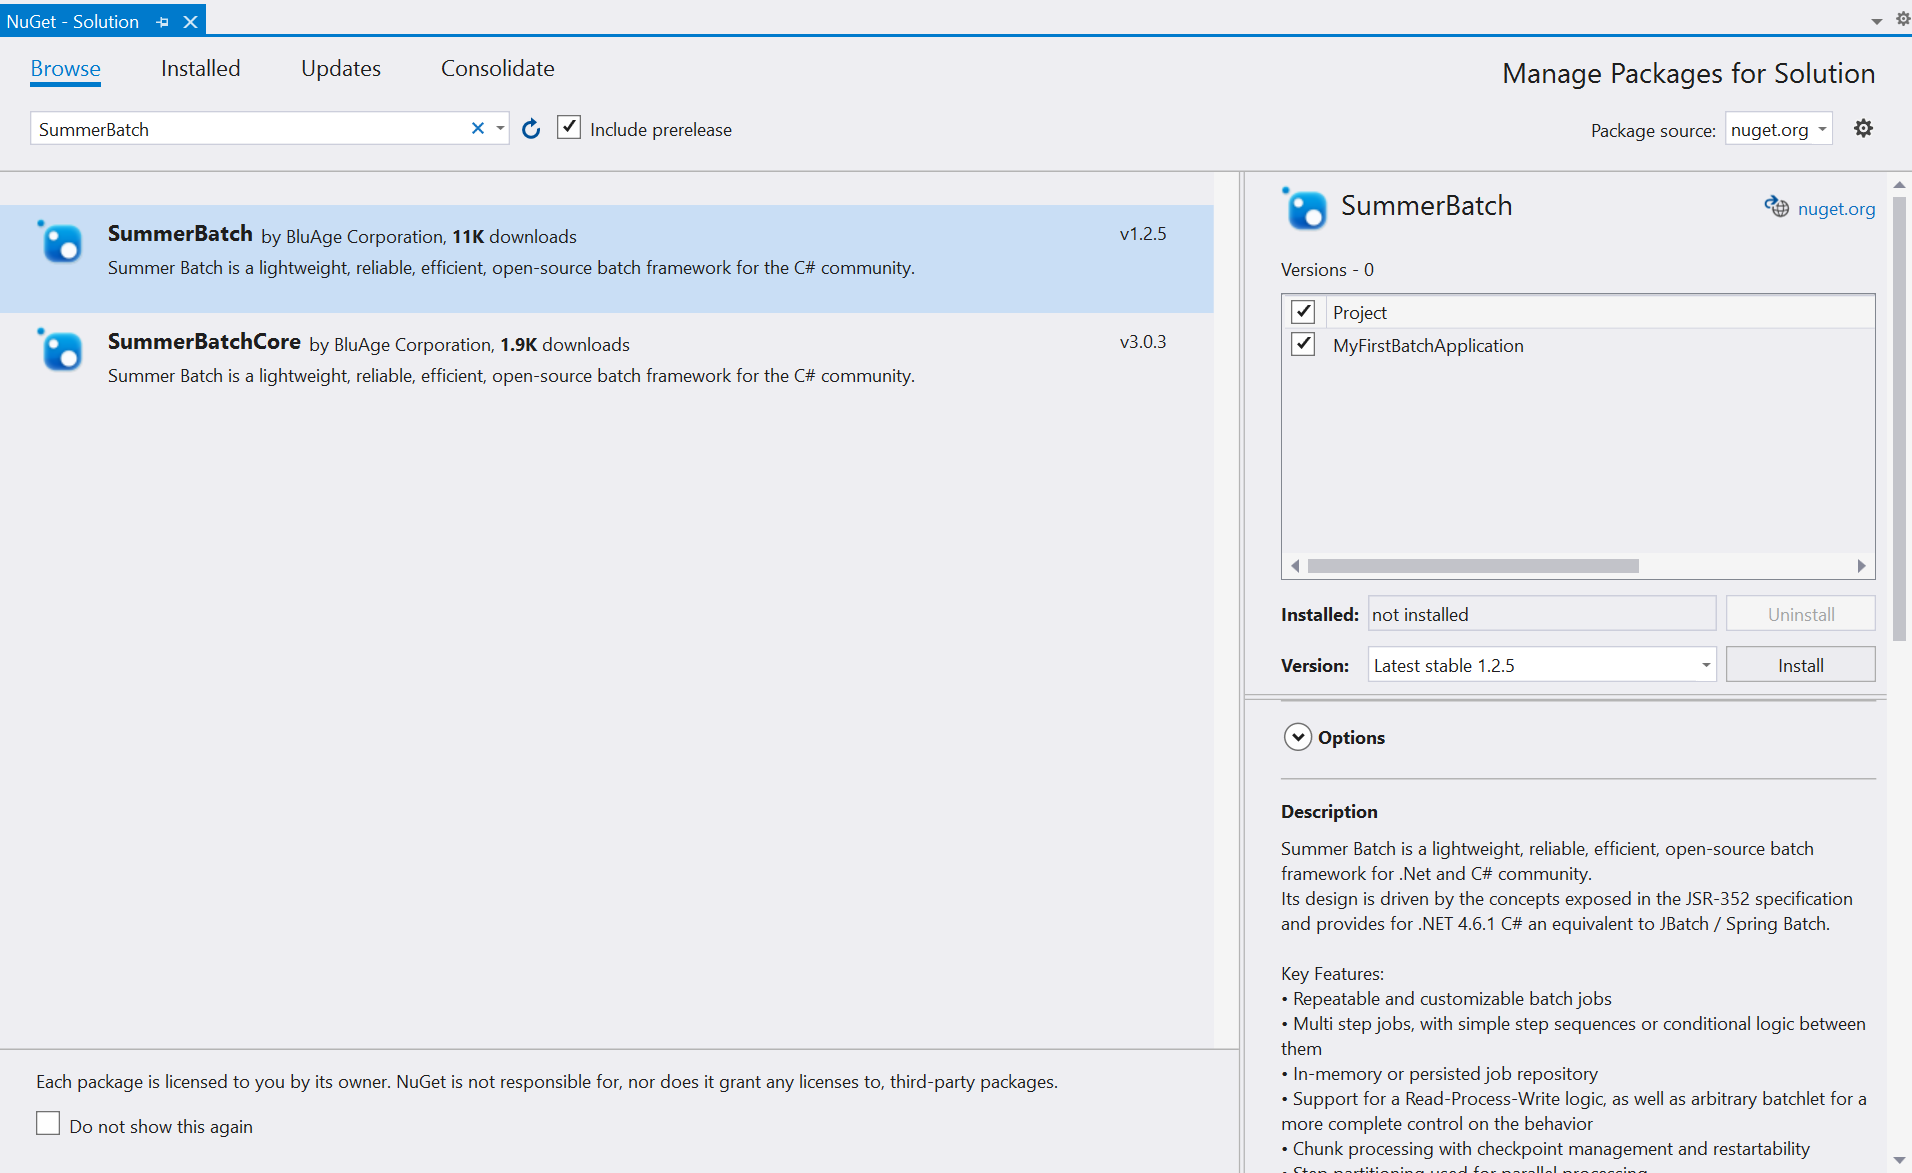Select the SummerBatch package row
This screenshot has height=1173, width=1912.
click(x=606, y=258)
